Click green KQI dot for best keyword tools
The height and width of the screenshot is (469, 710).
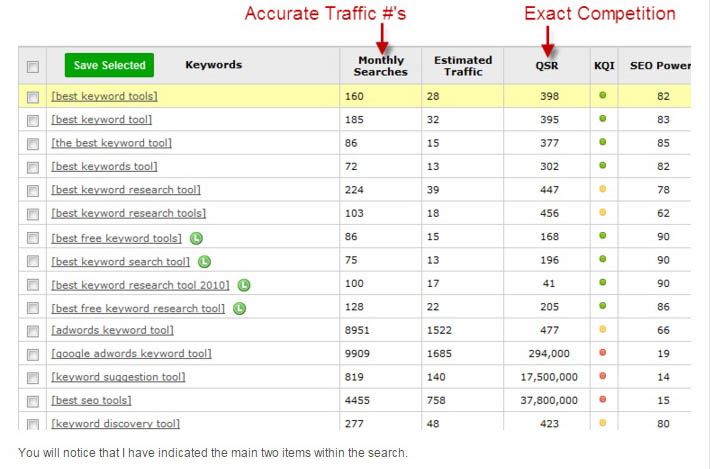tap(603, 96)
